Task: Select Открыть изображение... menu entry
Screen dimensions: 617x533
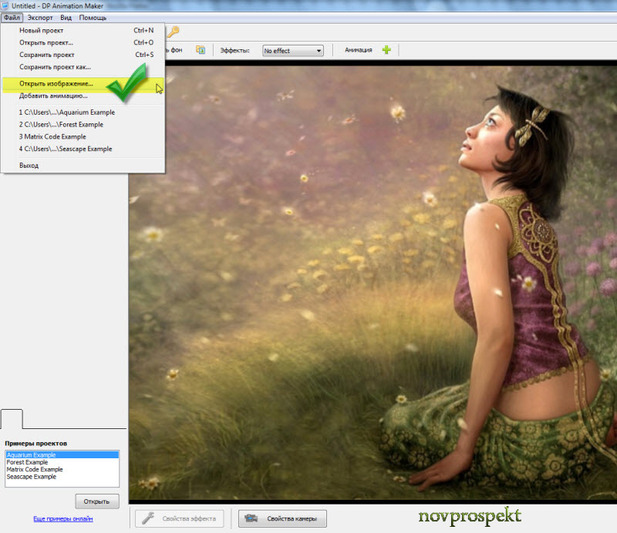Action: pyautogui.click(x=83, y=84)
